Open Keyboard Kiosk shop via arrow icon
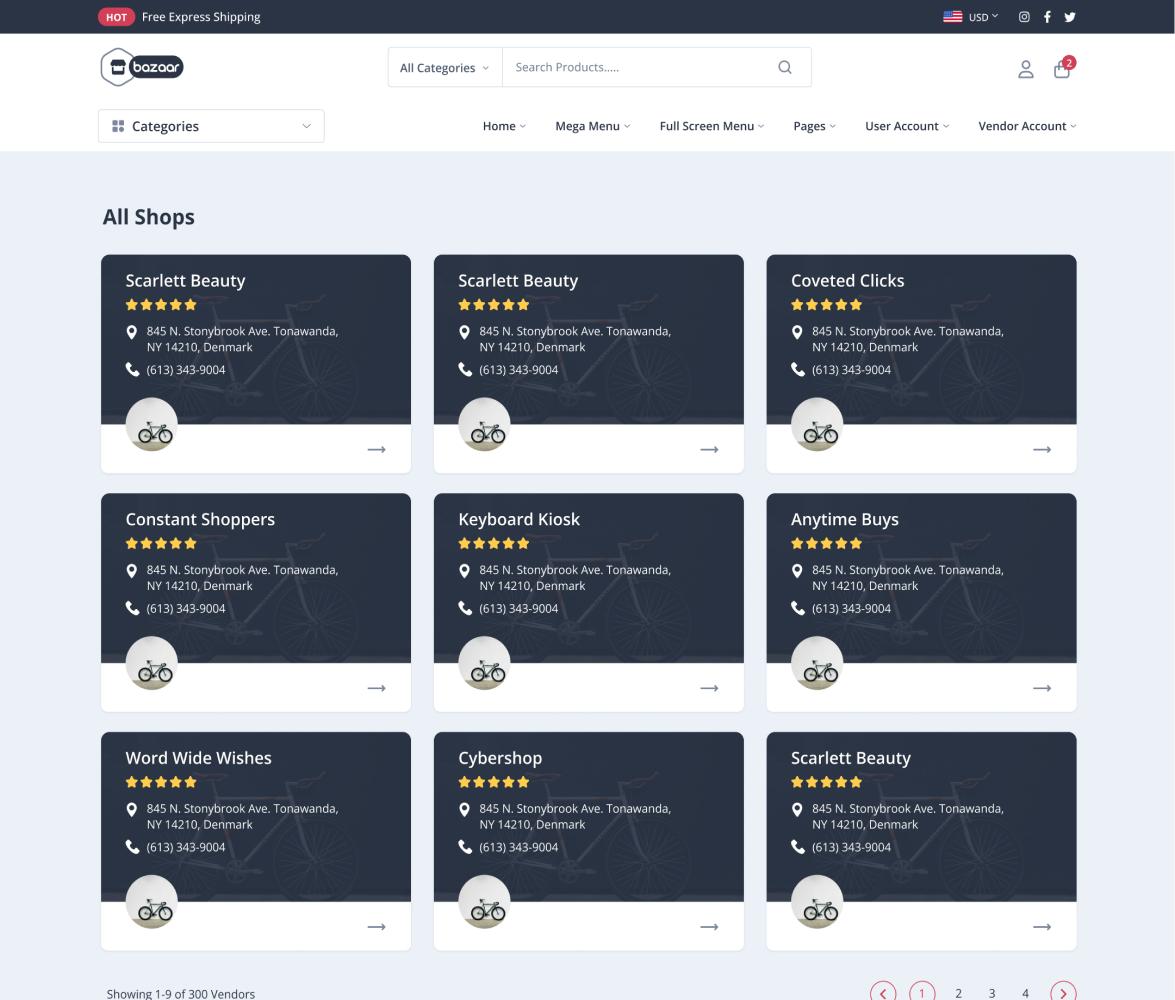Viewport: 1175px width, 1000px height. tap(709, 688)
